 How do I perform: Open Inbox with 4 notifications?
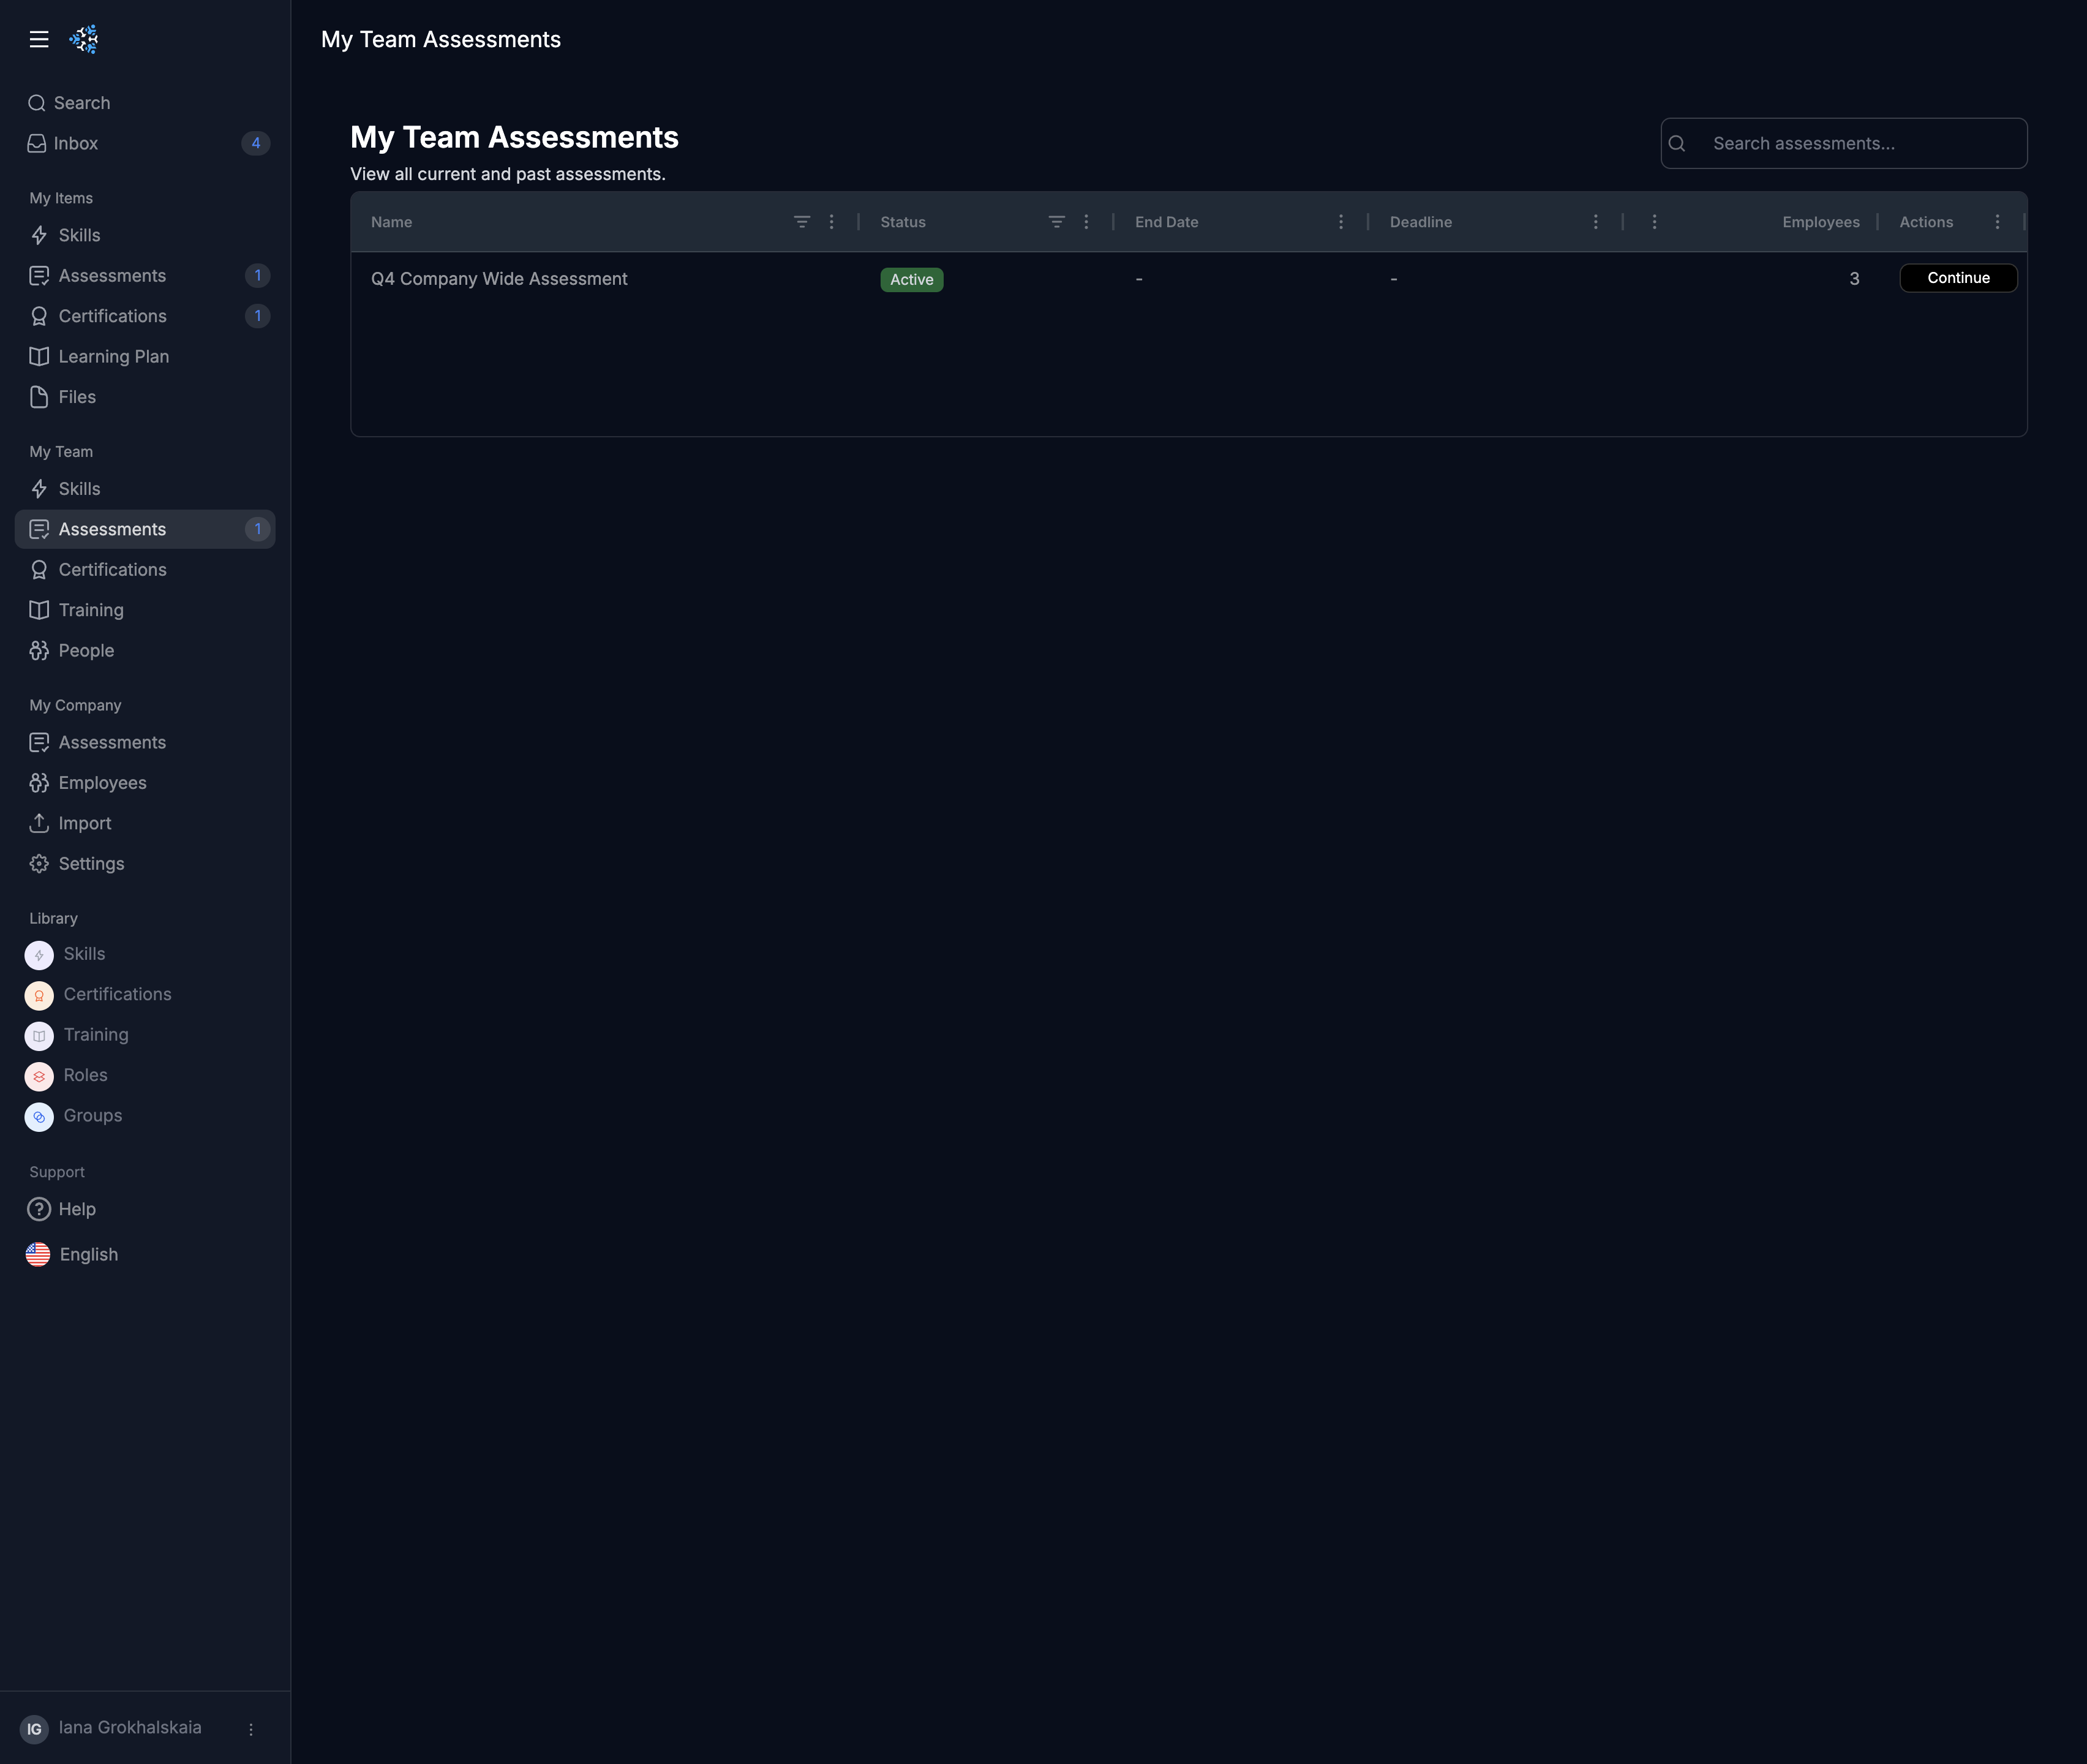[76, 143]
